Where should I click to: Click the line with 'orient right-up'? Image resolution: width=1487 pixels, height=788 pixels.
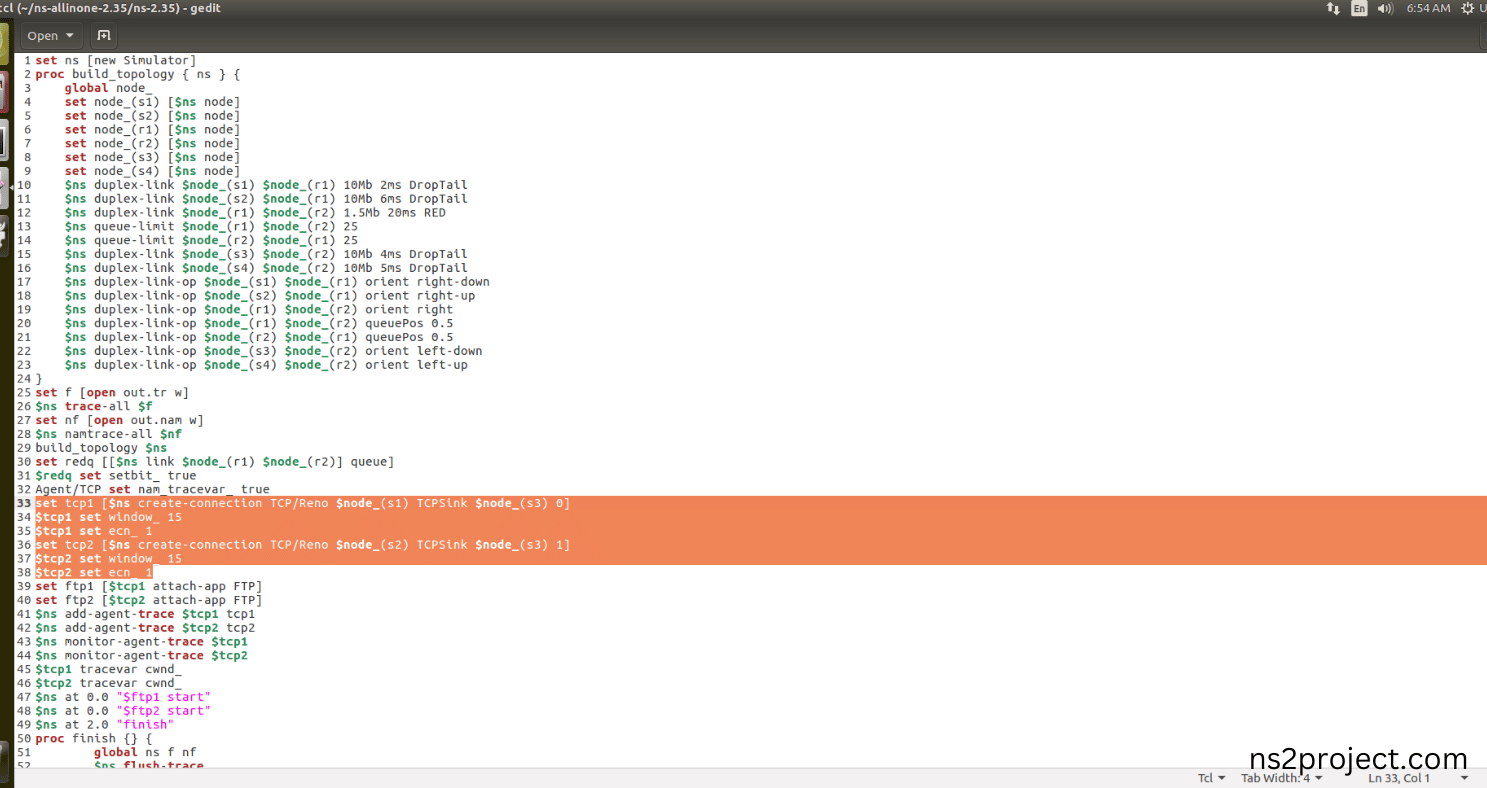(270, 295)
